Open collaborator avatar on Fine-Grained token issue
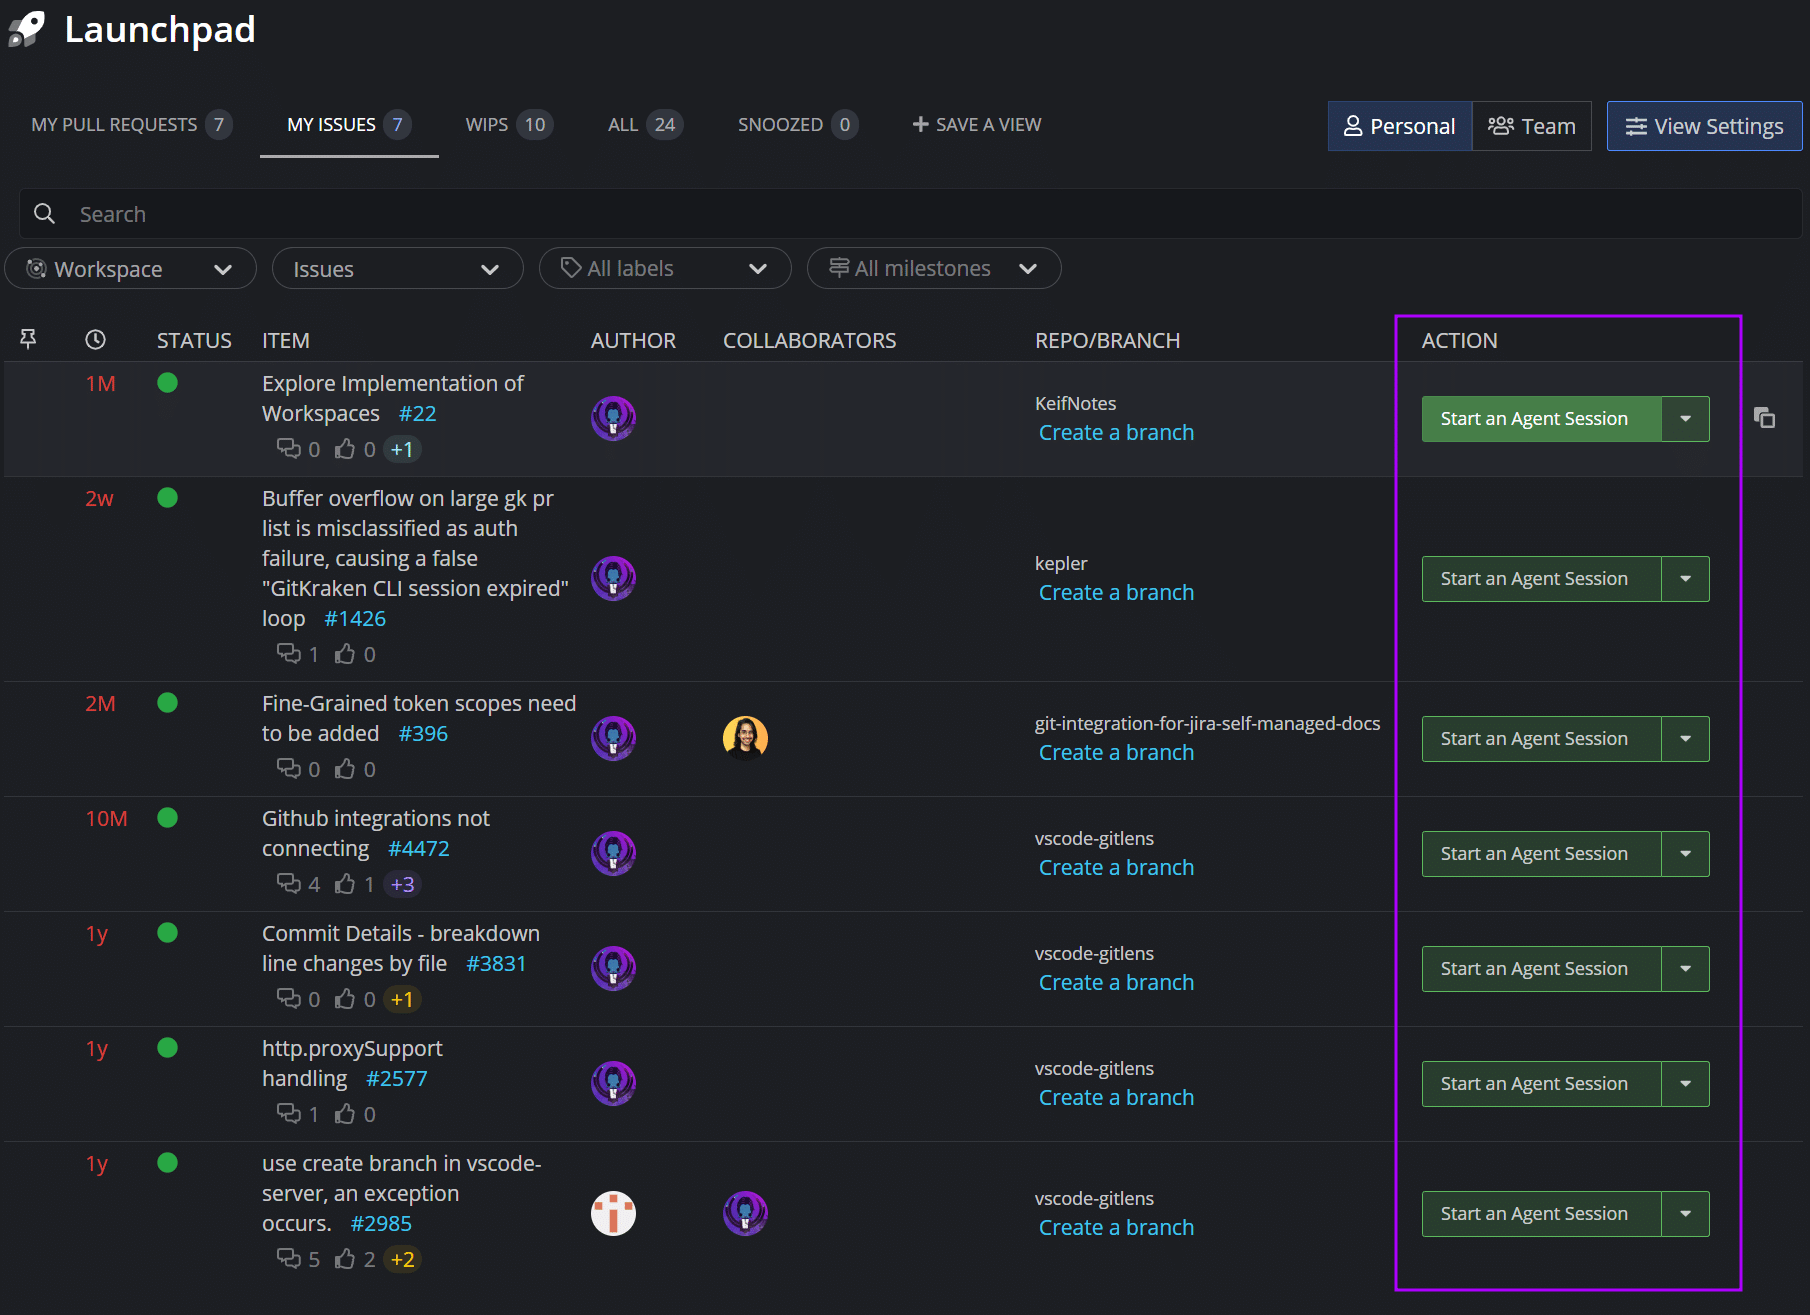Image resolution: width=1810 pixels, height=1315 pixels. pyautogui.click(x=745, y=738)
